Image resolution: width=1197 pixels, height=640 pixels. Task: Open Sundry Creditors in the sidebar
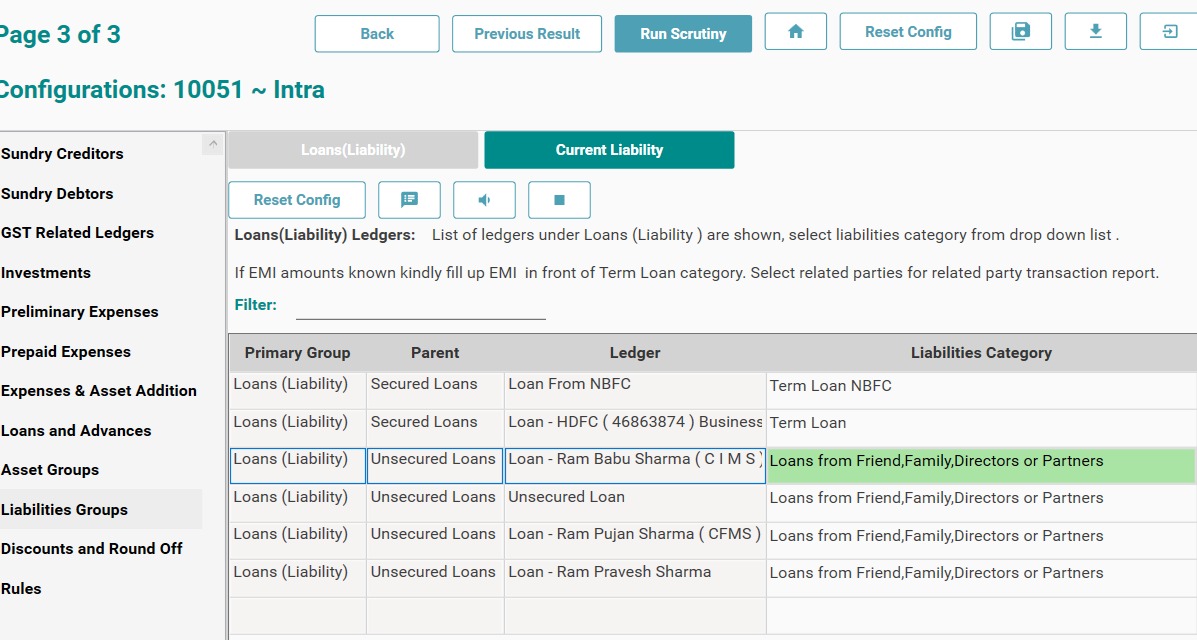(62, 154)
